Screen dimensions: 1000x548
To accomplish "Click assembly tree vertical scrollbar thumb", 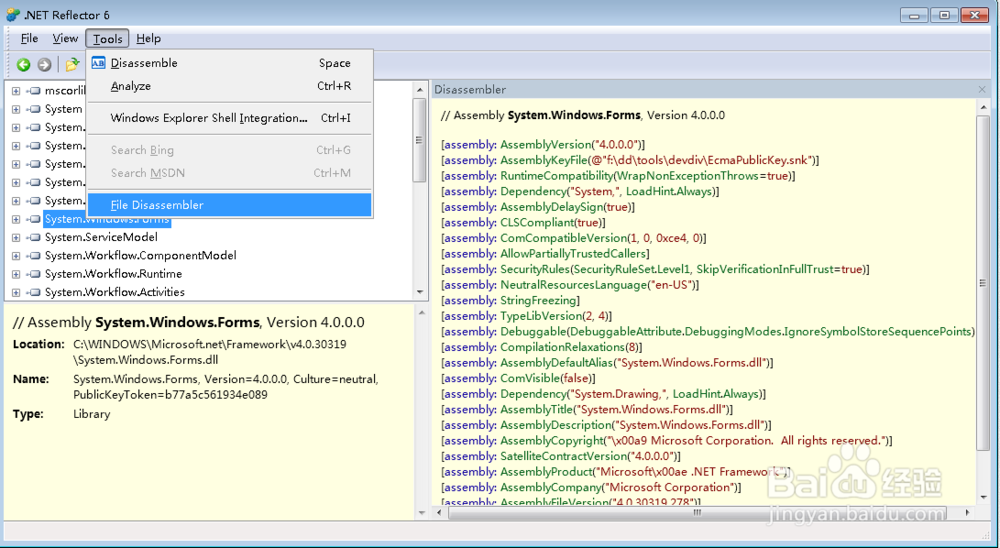I will [x=419, y=140].
